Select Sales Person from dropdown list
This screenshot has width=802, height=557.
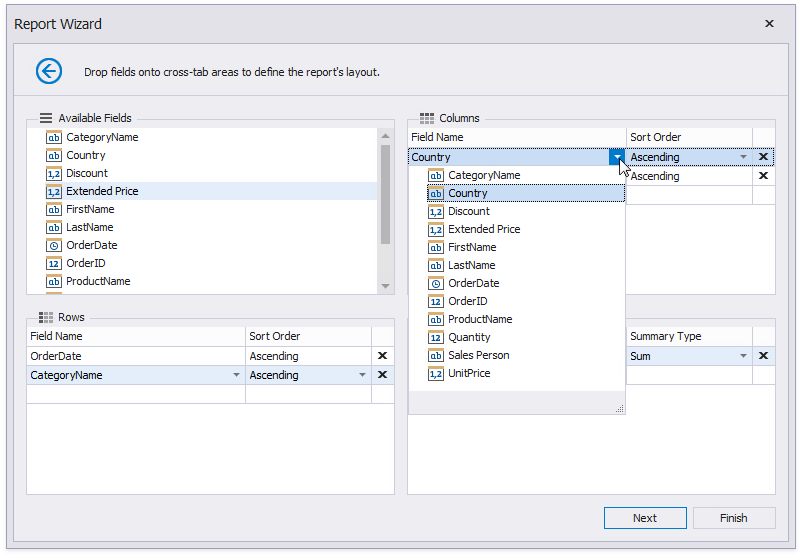pyautogui.click(x=478, y=355)
